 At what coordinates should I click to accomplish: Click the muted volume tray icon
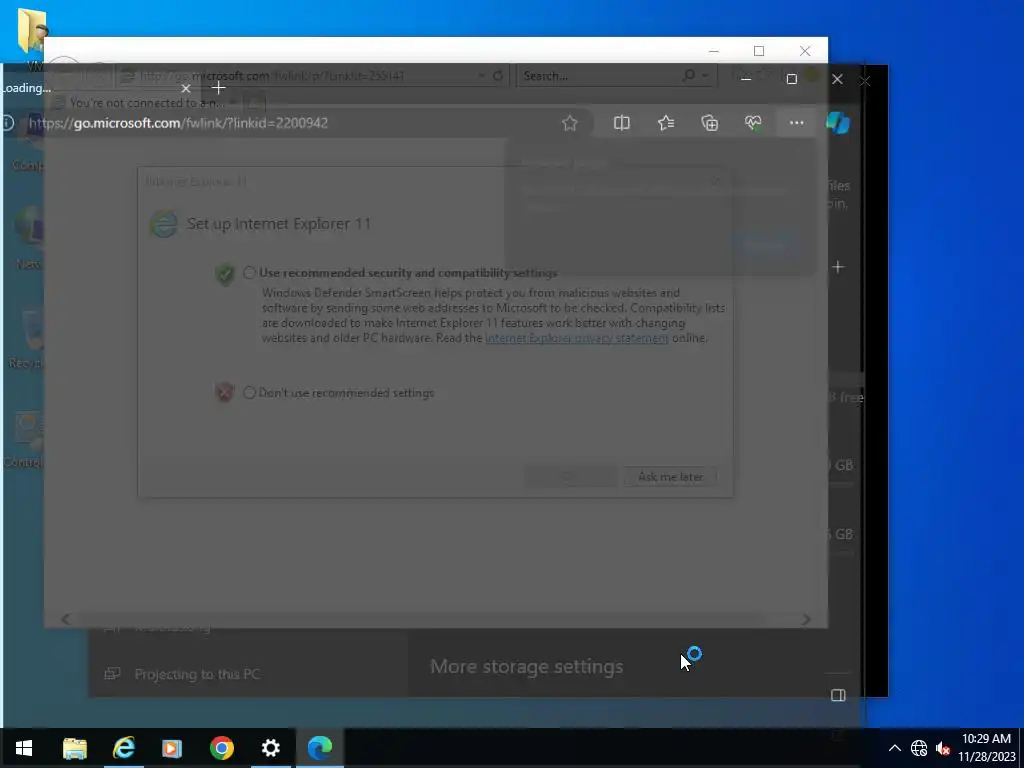coord(942,748)
